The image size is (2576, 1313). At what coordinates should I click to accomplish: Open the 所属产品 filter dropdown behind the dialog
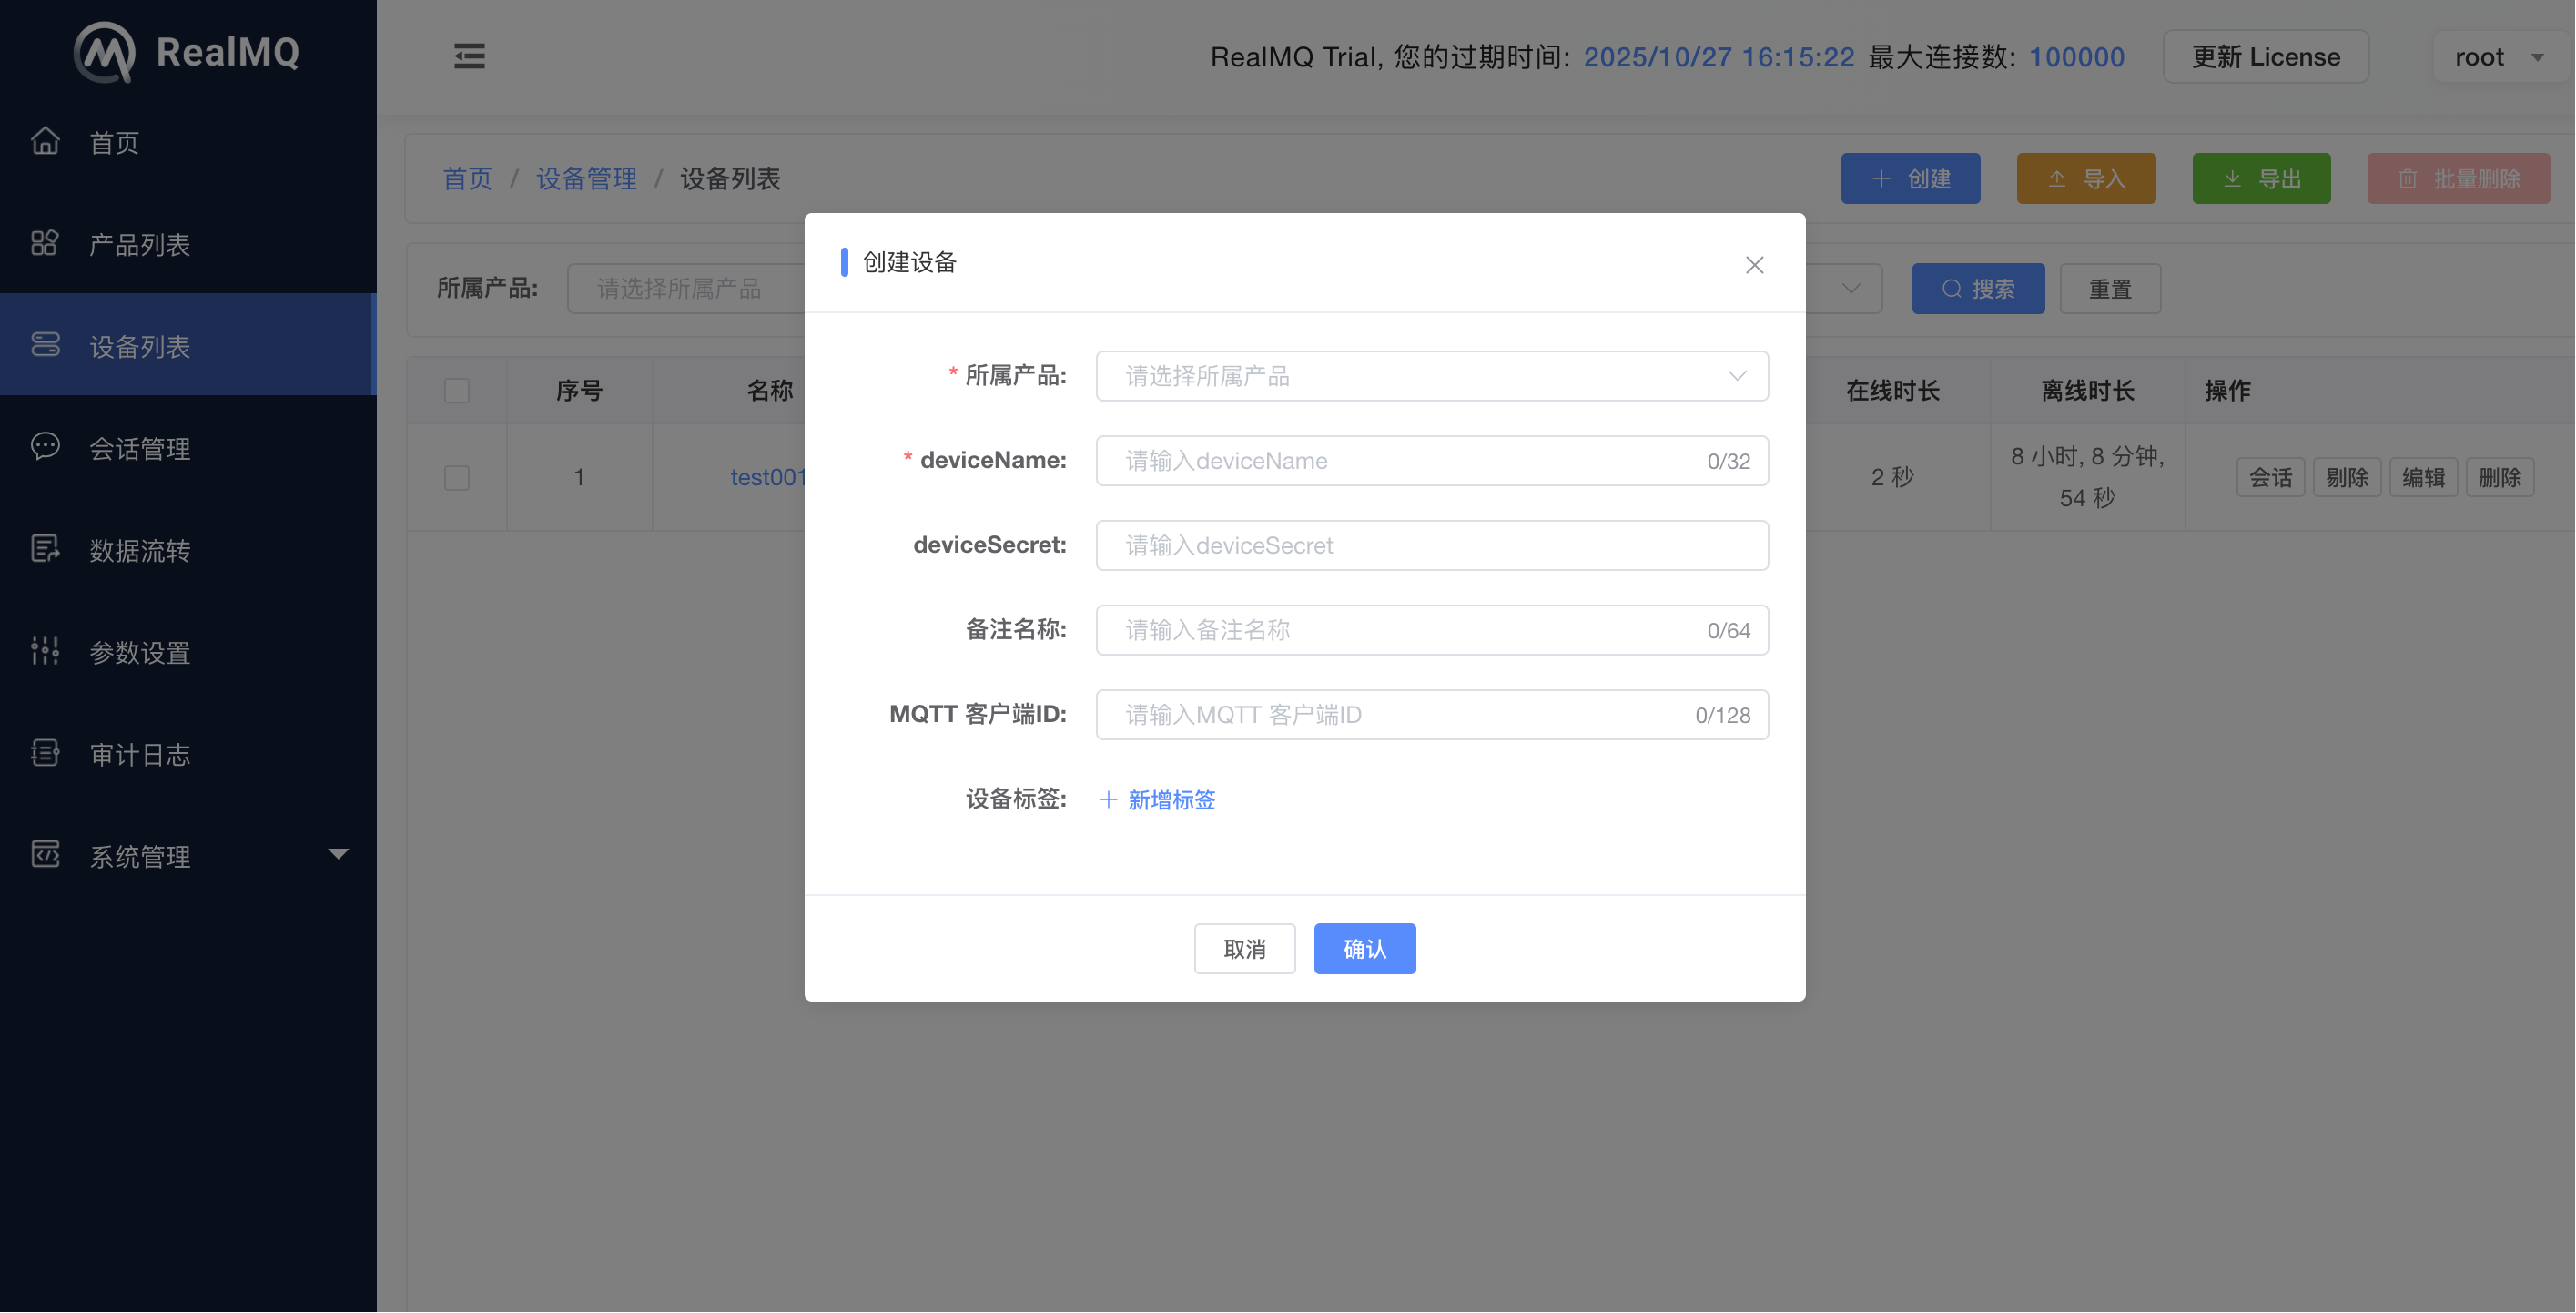tap(686, 289)
